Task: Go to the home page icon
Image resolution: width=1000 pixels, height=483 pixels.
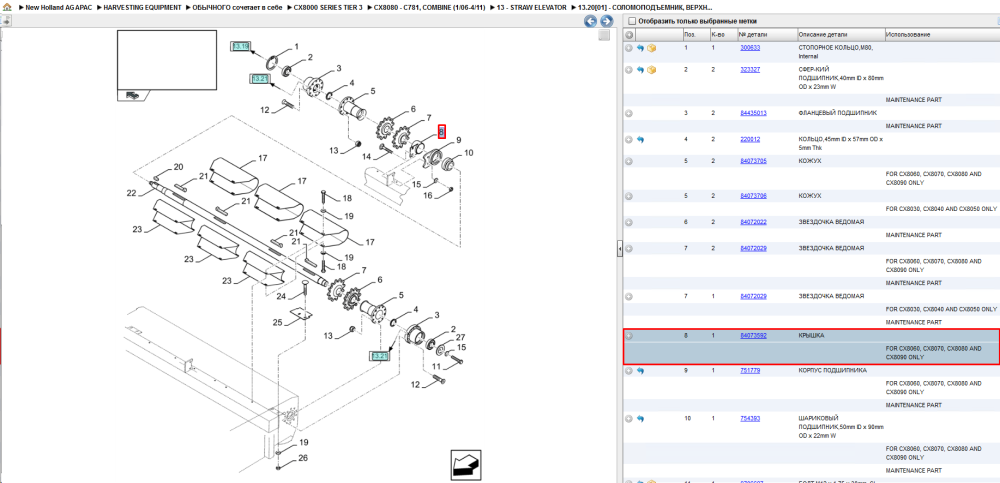Action: [8, 7]
